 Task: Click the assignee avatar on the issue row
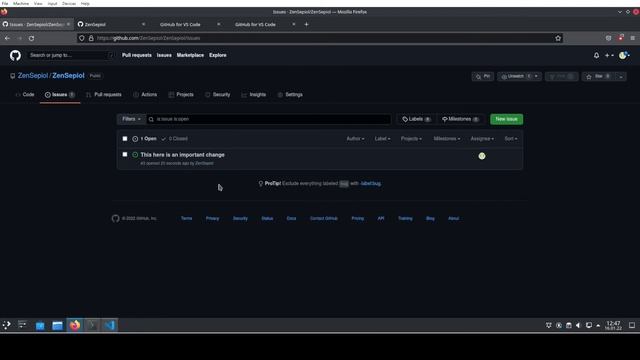[x=482, y=156]
